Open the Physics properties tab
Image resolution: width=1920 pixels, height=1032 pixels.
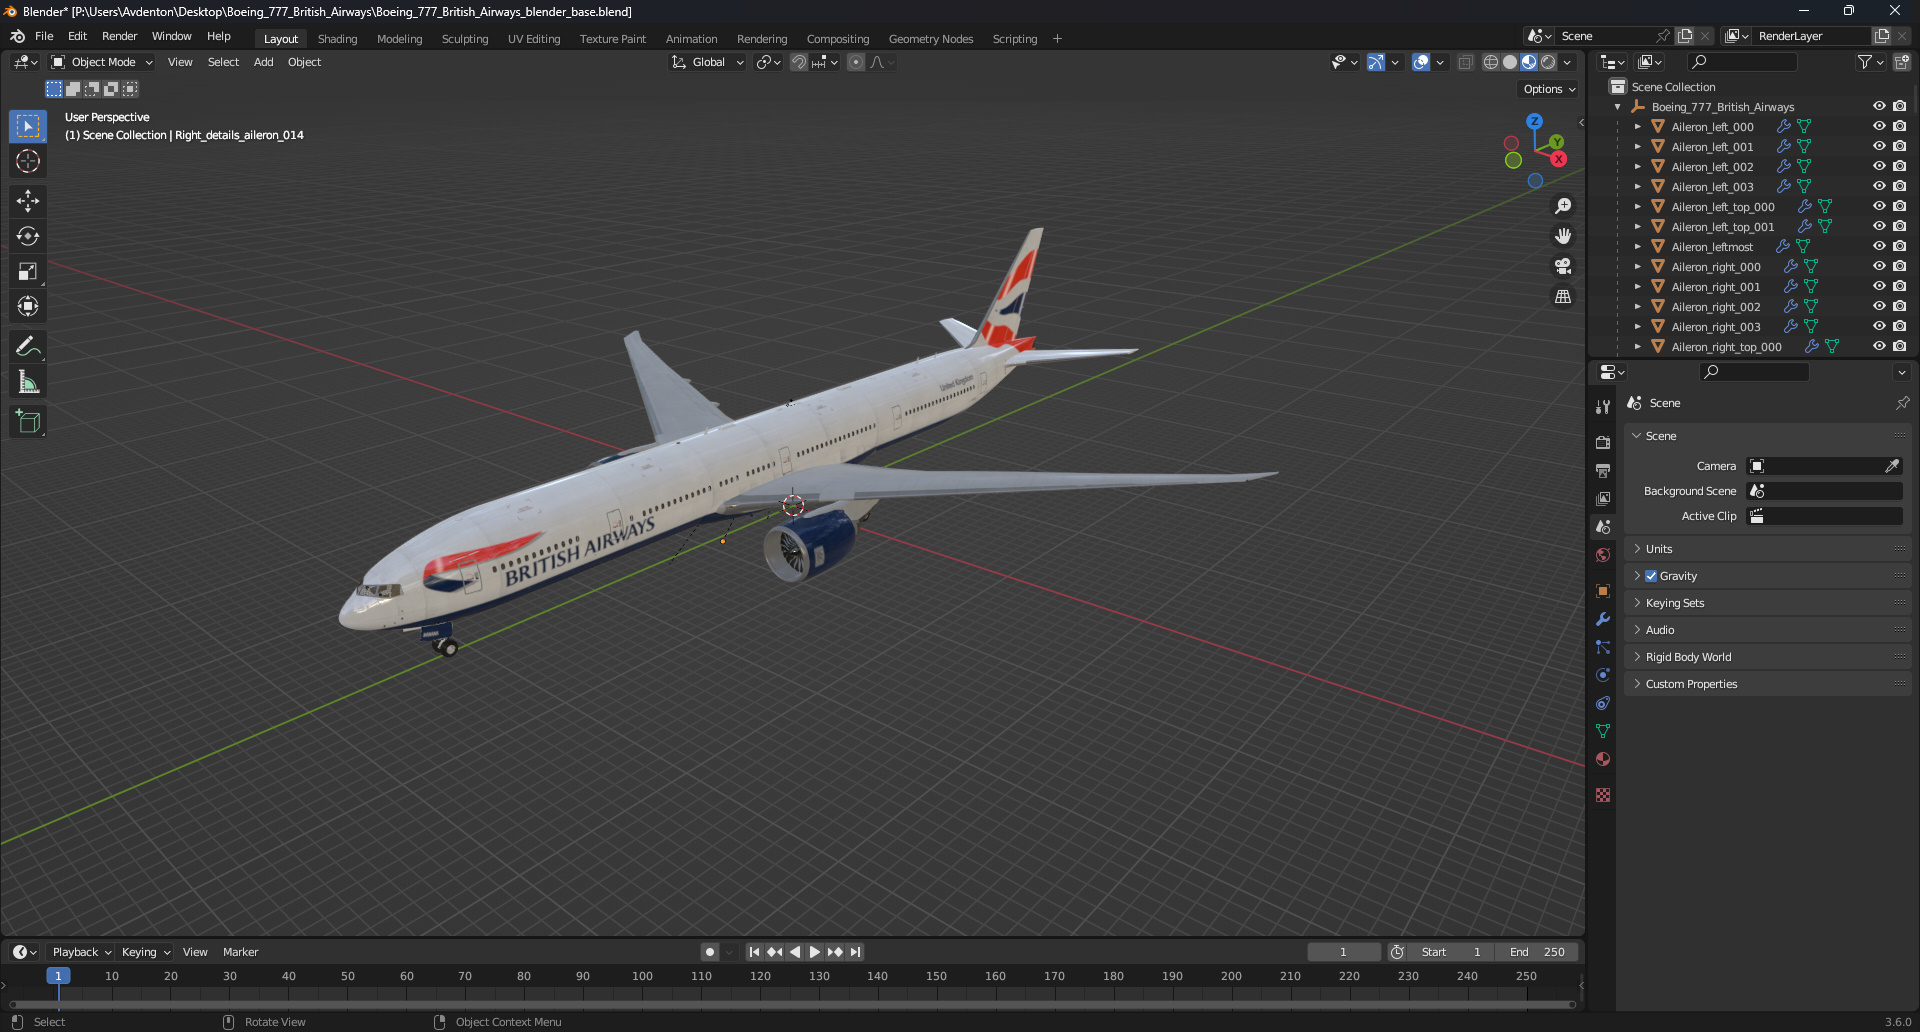click(x=1603, y=675)
